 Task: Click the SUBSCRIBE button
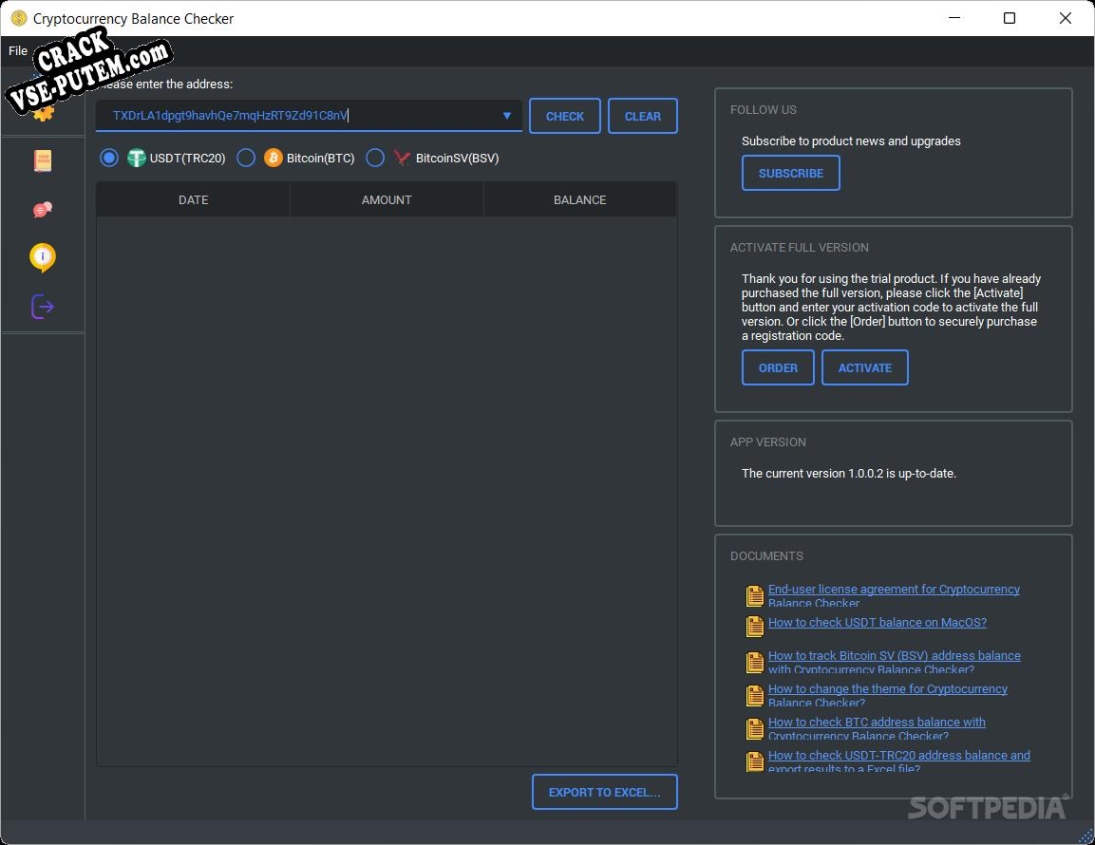(x=791, y=173)
